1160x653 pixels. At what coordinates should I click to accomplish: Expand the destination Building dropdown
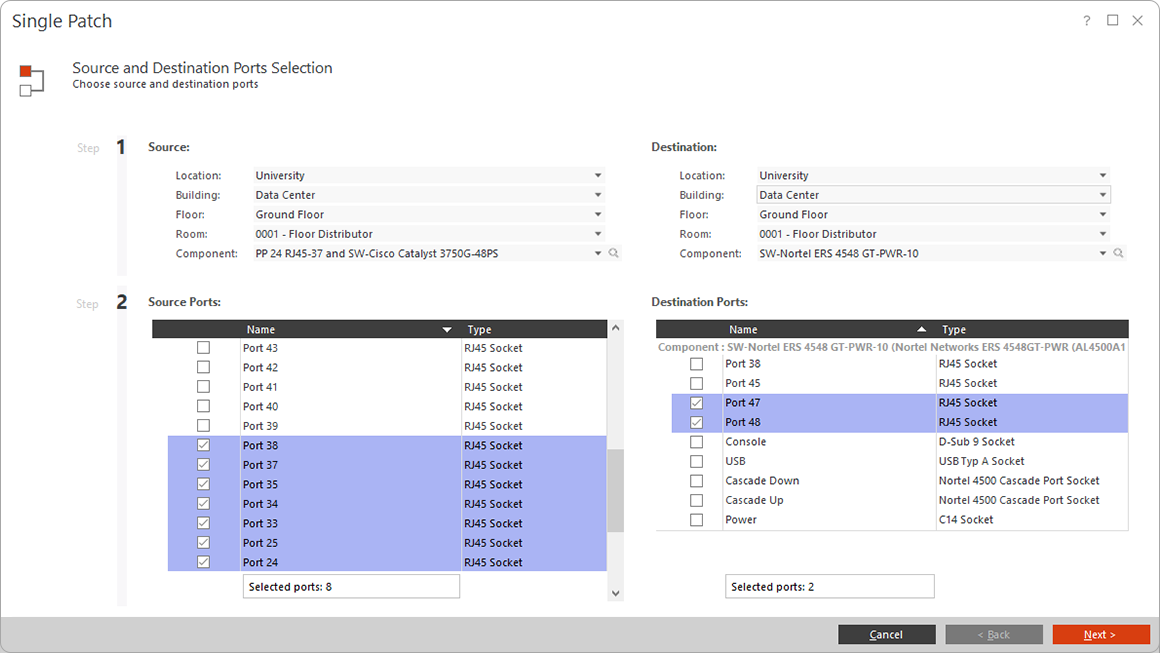1102,195
